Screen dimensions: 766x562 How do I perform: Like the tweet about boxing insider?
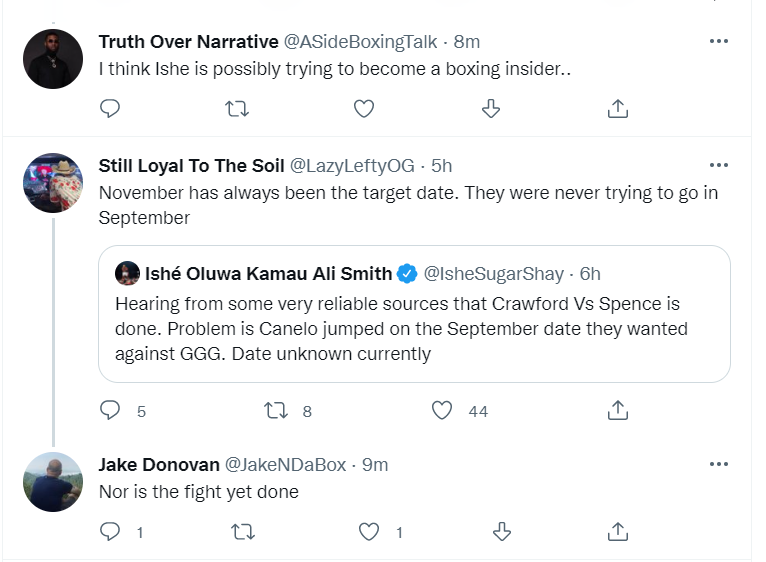364,108
